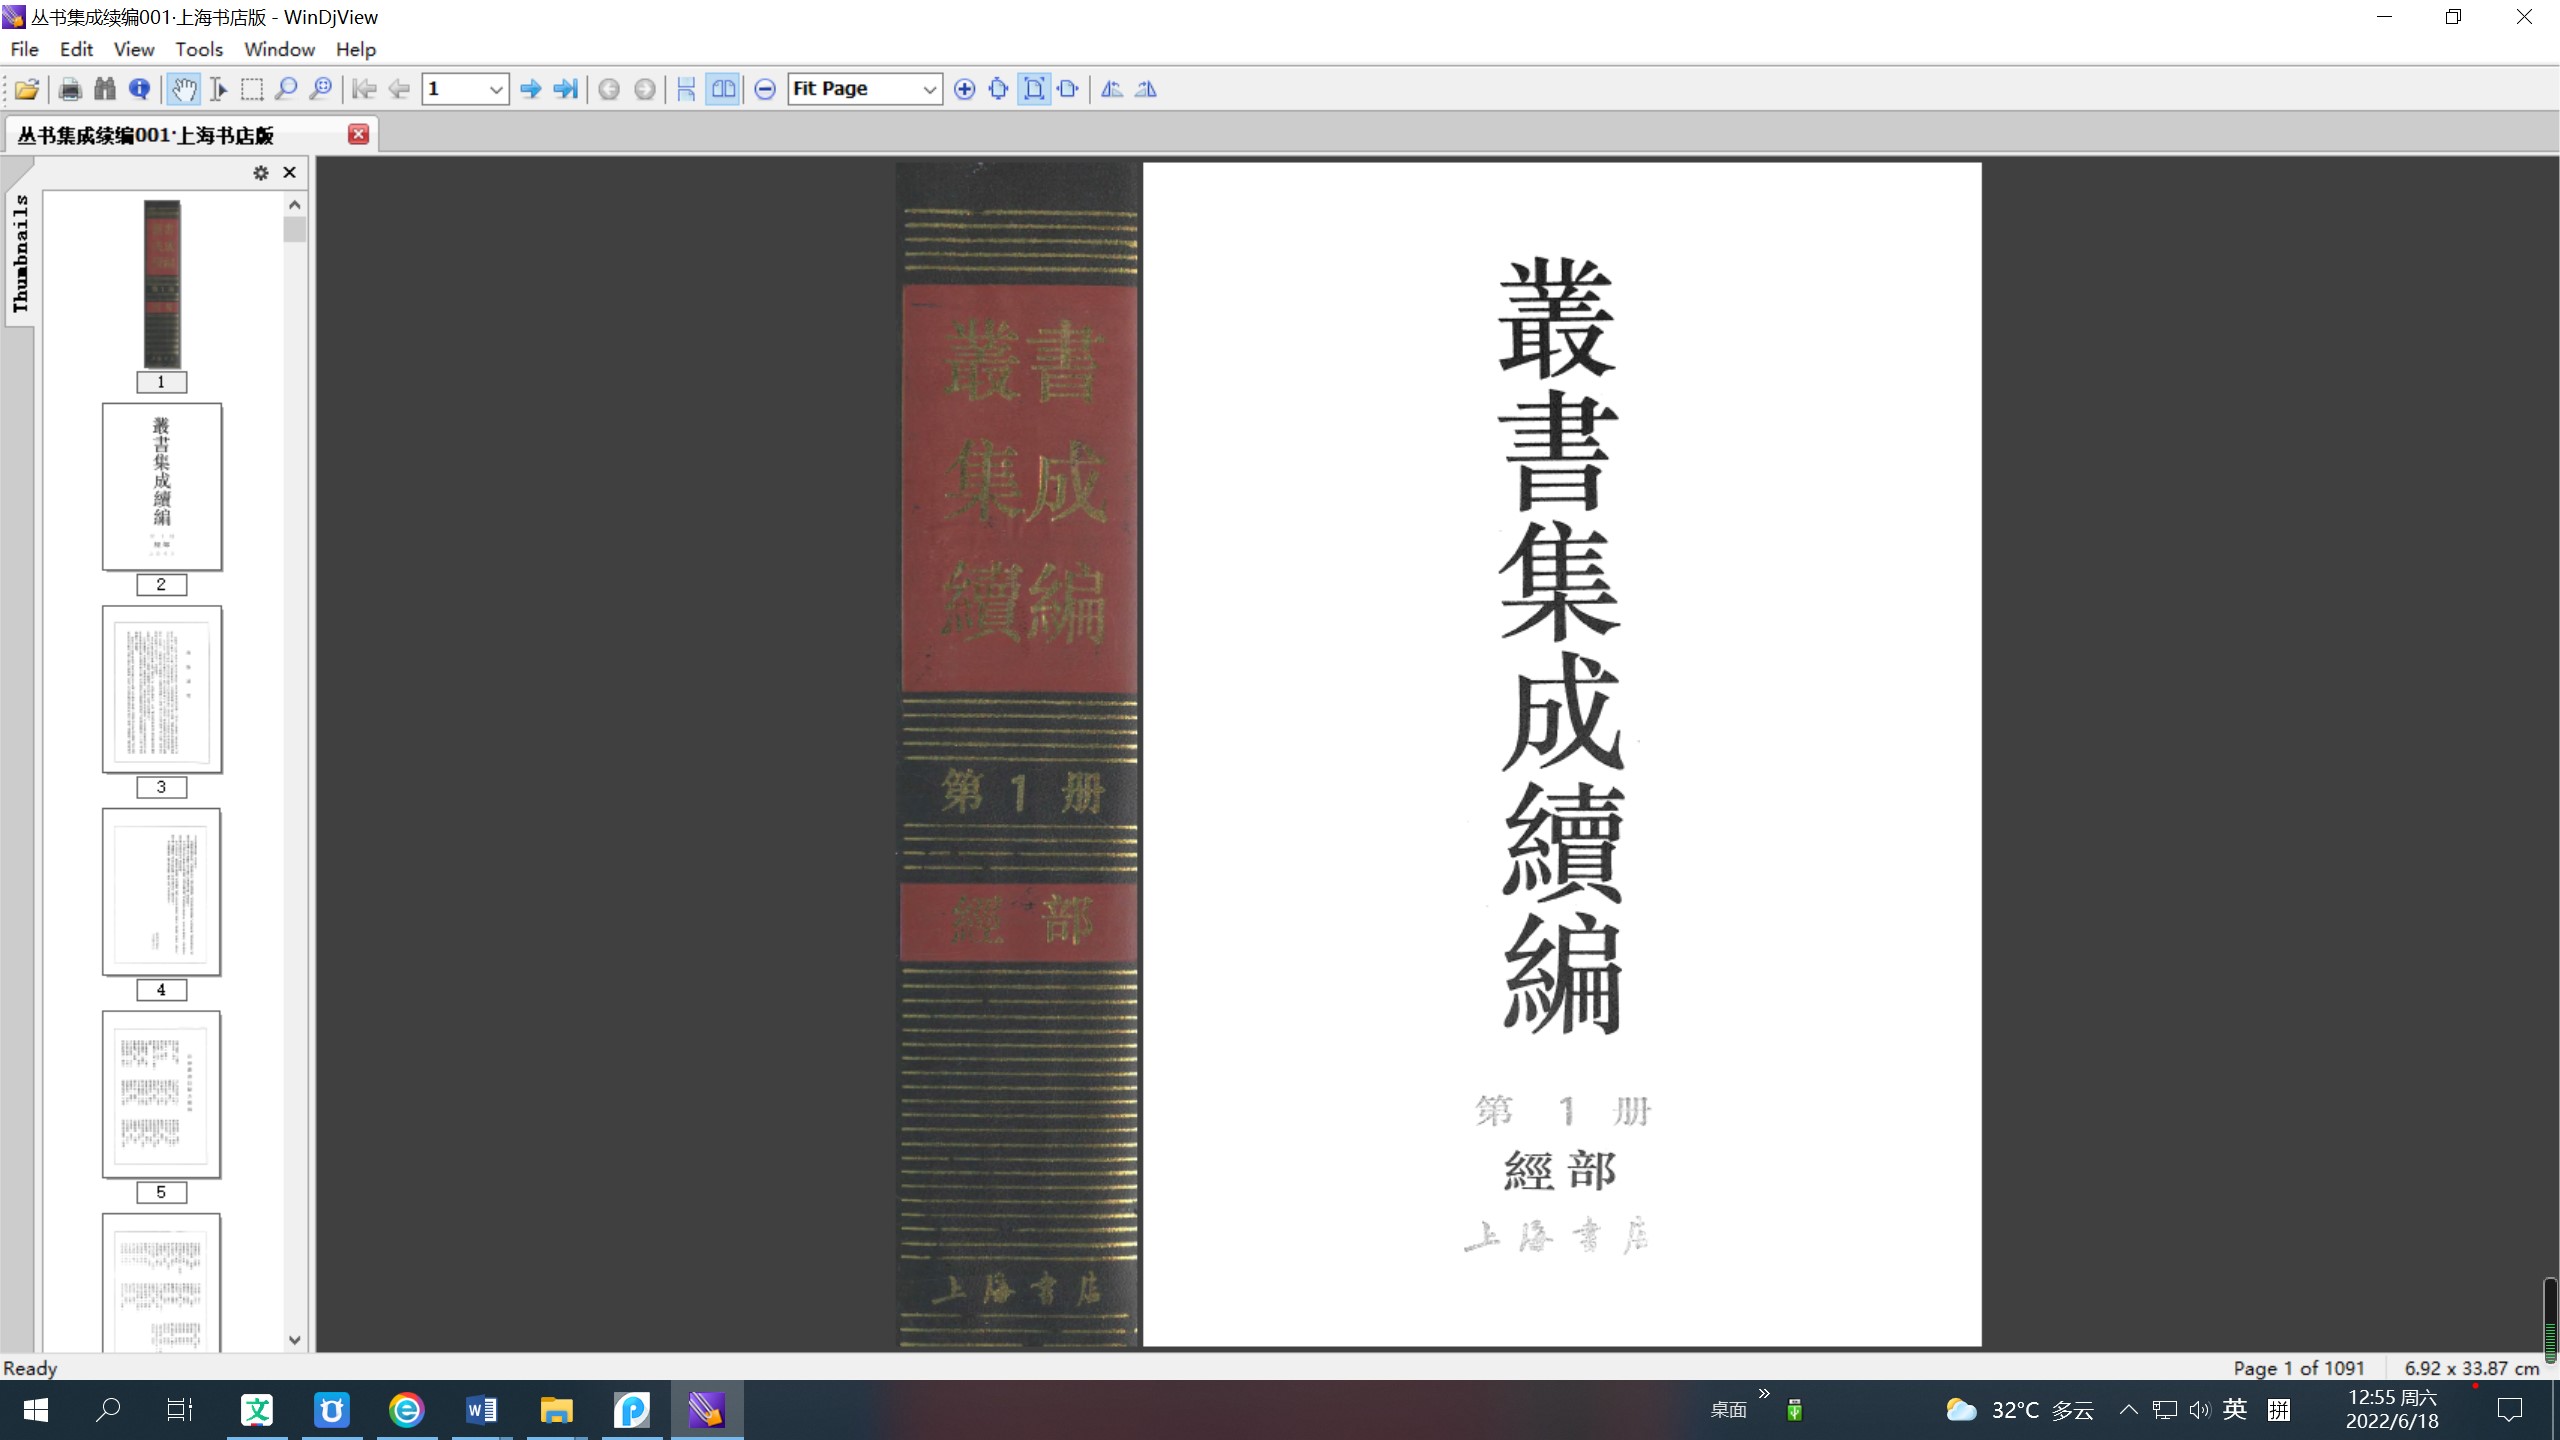The image size is (2560, 1440).
Task: Open the Fit Page zoom dropdown
Action: [x=928, y=89]
